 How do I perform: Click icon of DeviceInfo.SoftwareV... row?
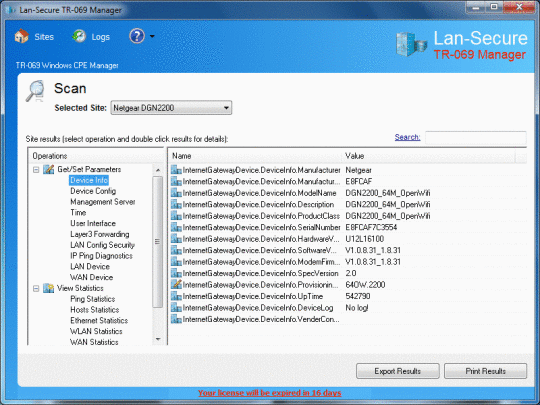click(176, 250)
